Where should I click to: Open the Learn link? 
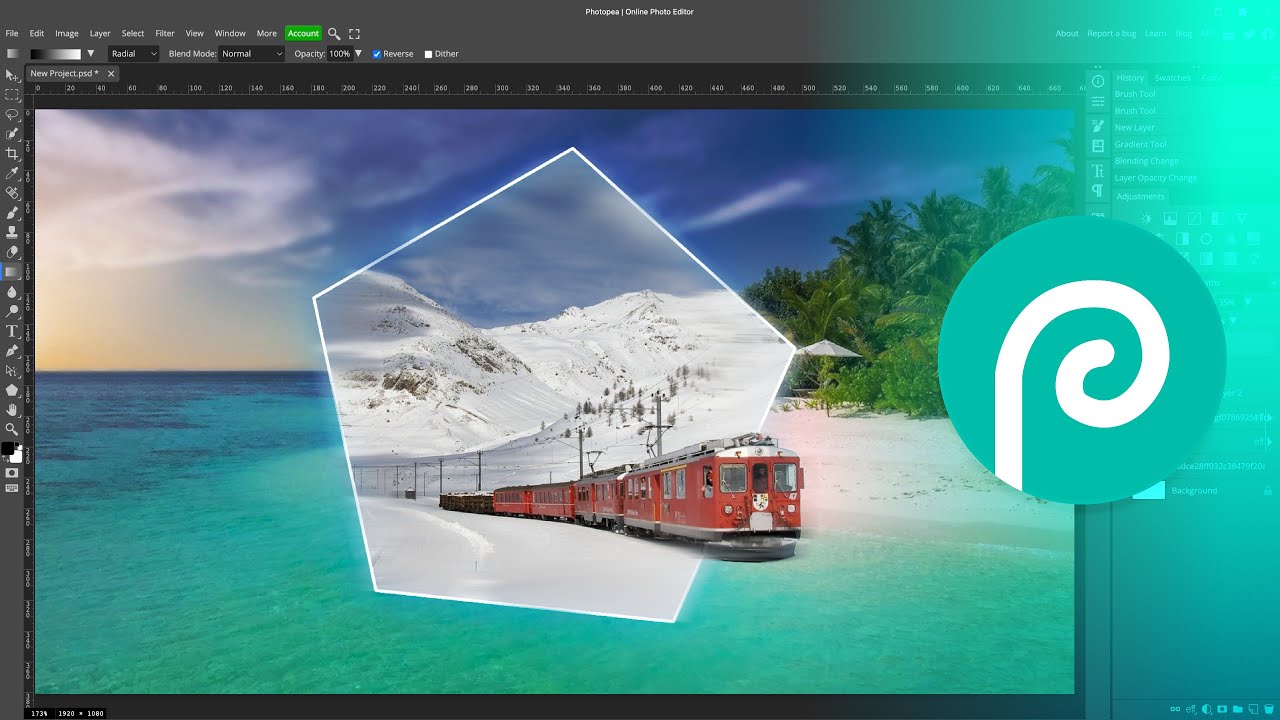[1156, 33]
